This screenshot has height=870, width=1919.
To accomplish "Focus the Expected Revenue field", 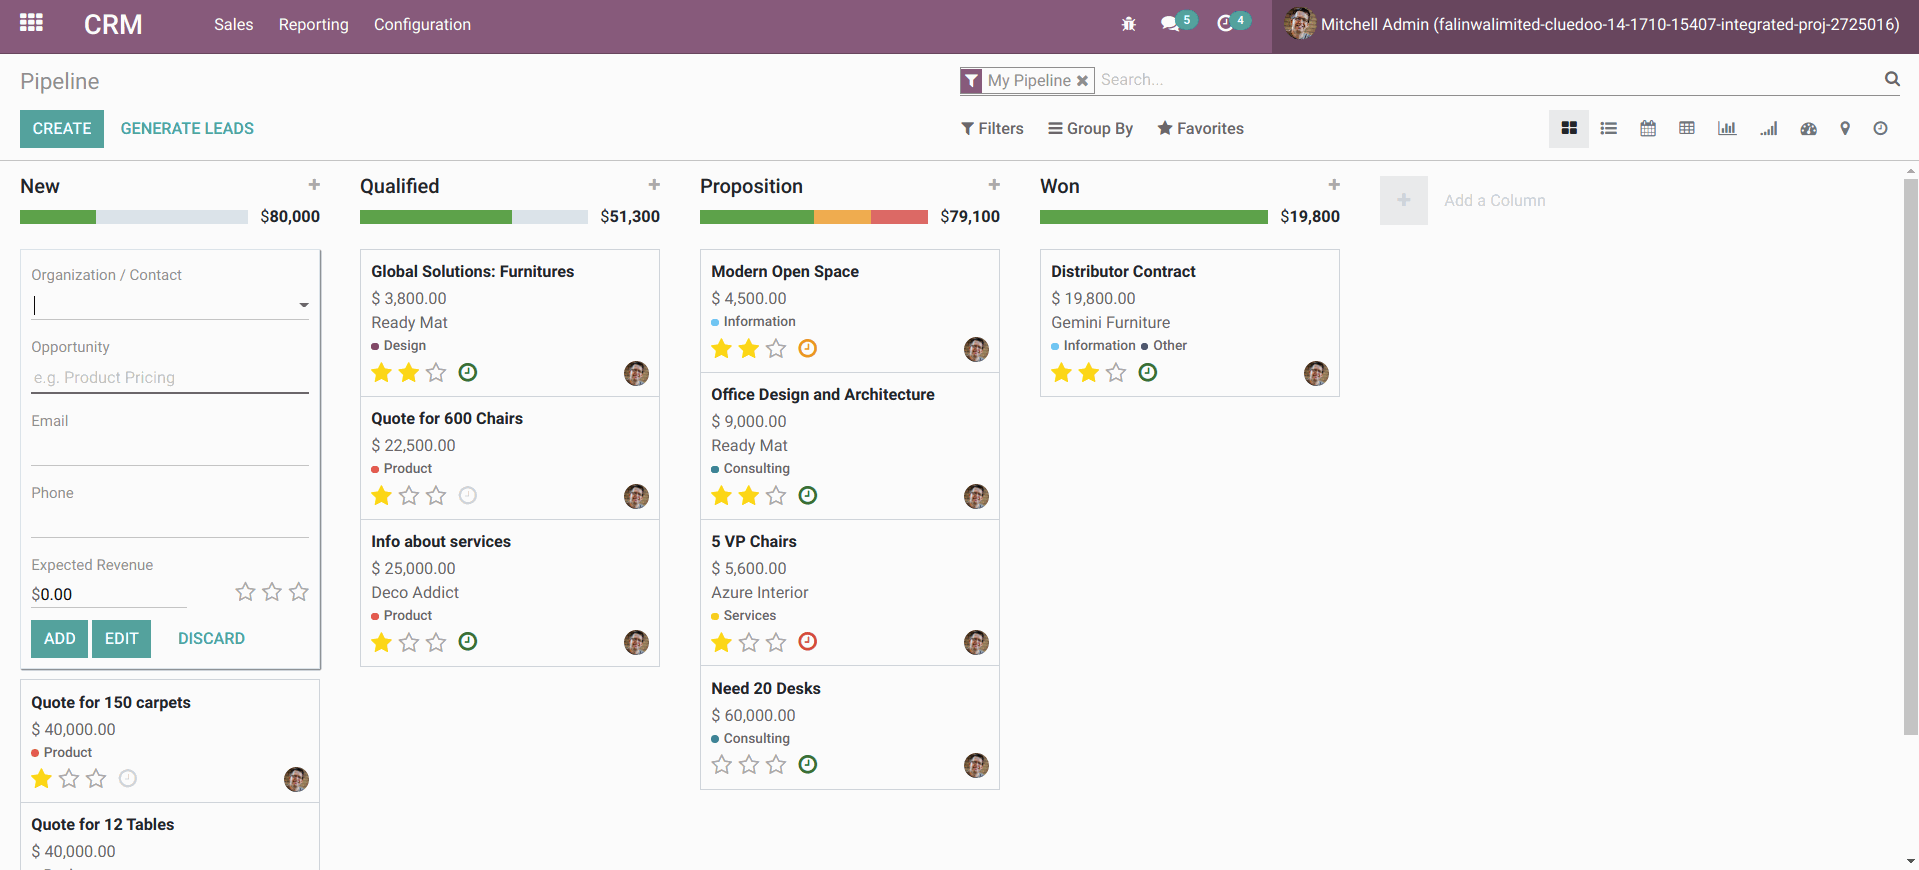I will pos(109,594).
